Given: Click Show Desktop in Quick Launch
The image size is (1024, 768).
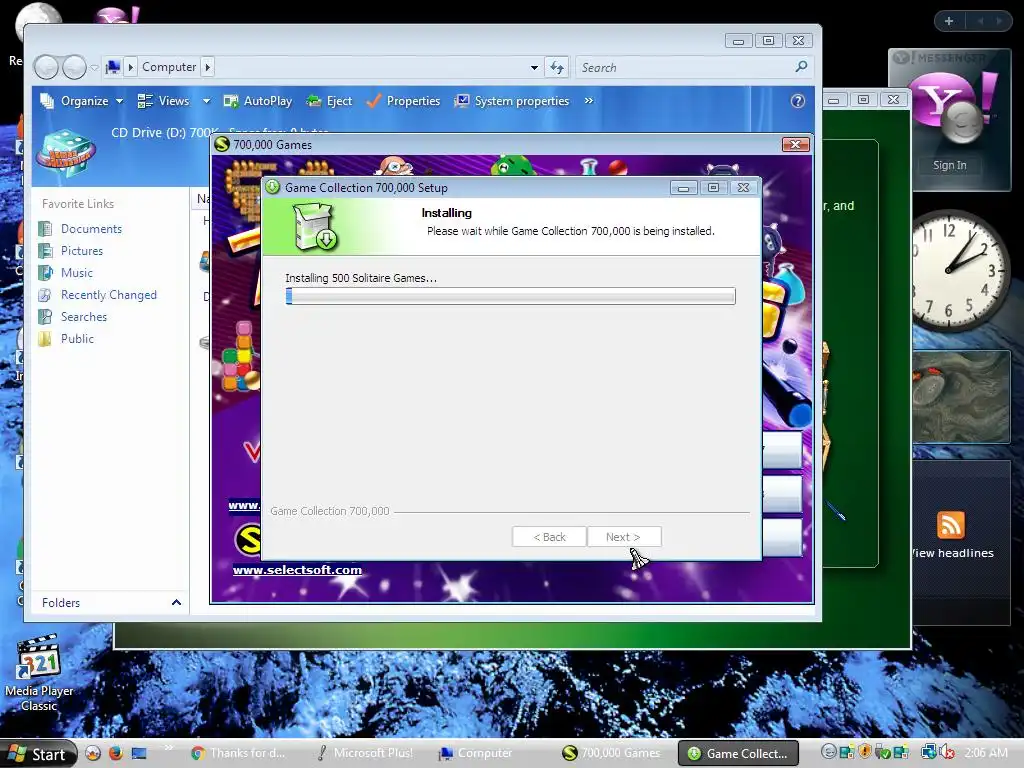Looking at the screenshot, I should (139, 753).
